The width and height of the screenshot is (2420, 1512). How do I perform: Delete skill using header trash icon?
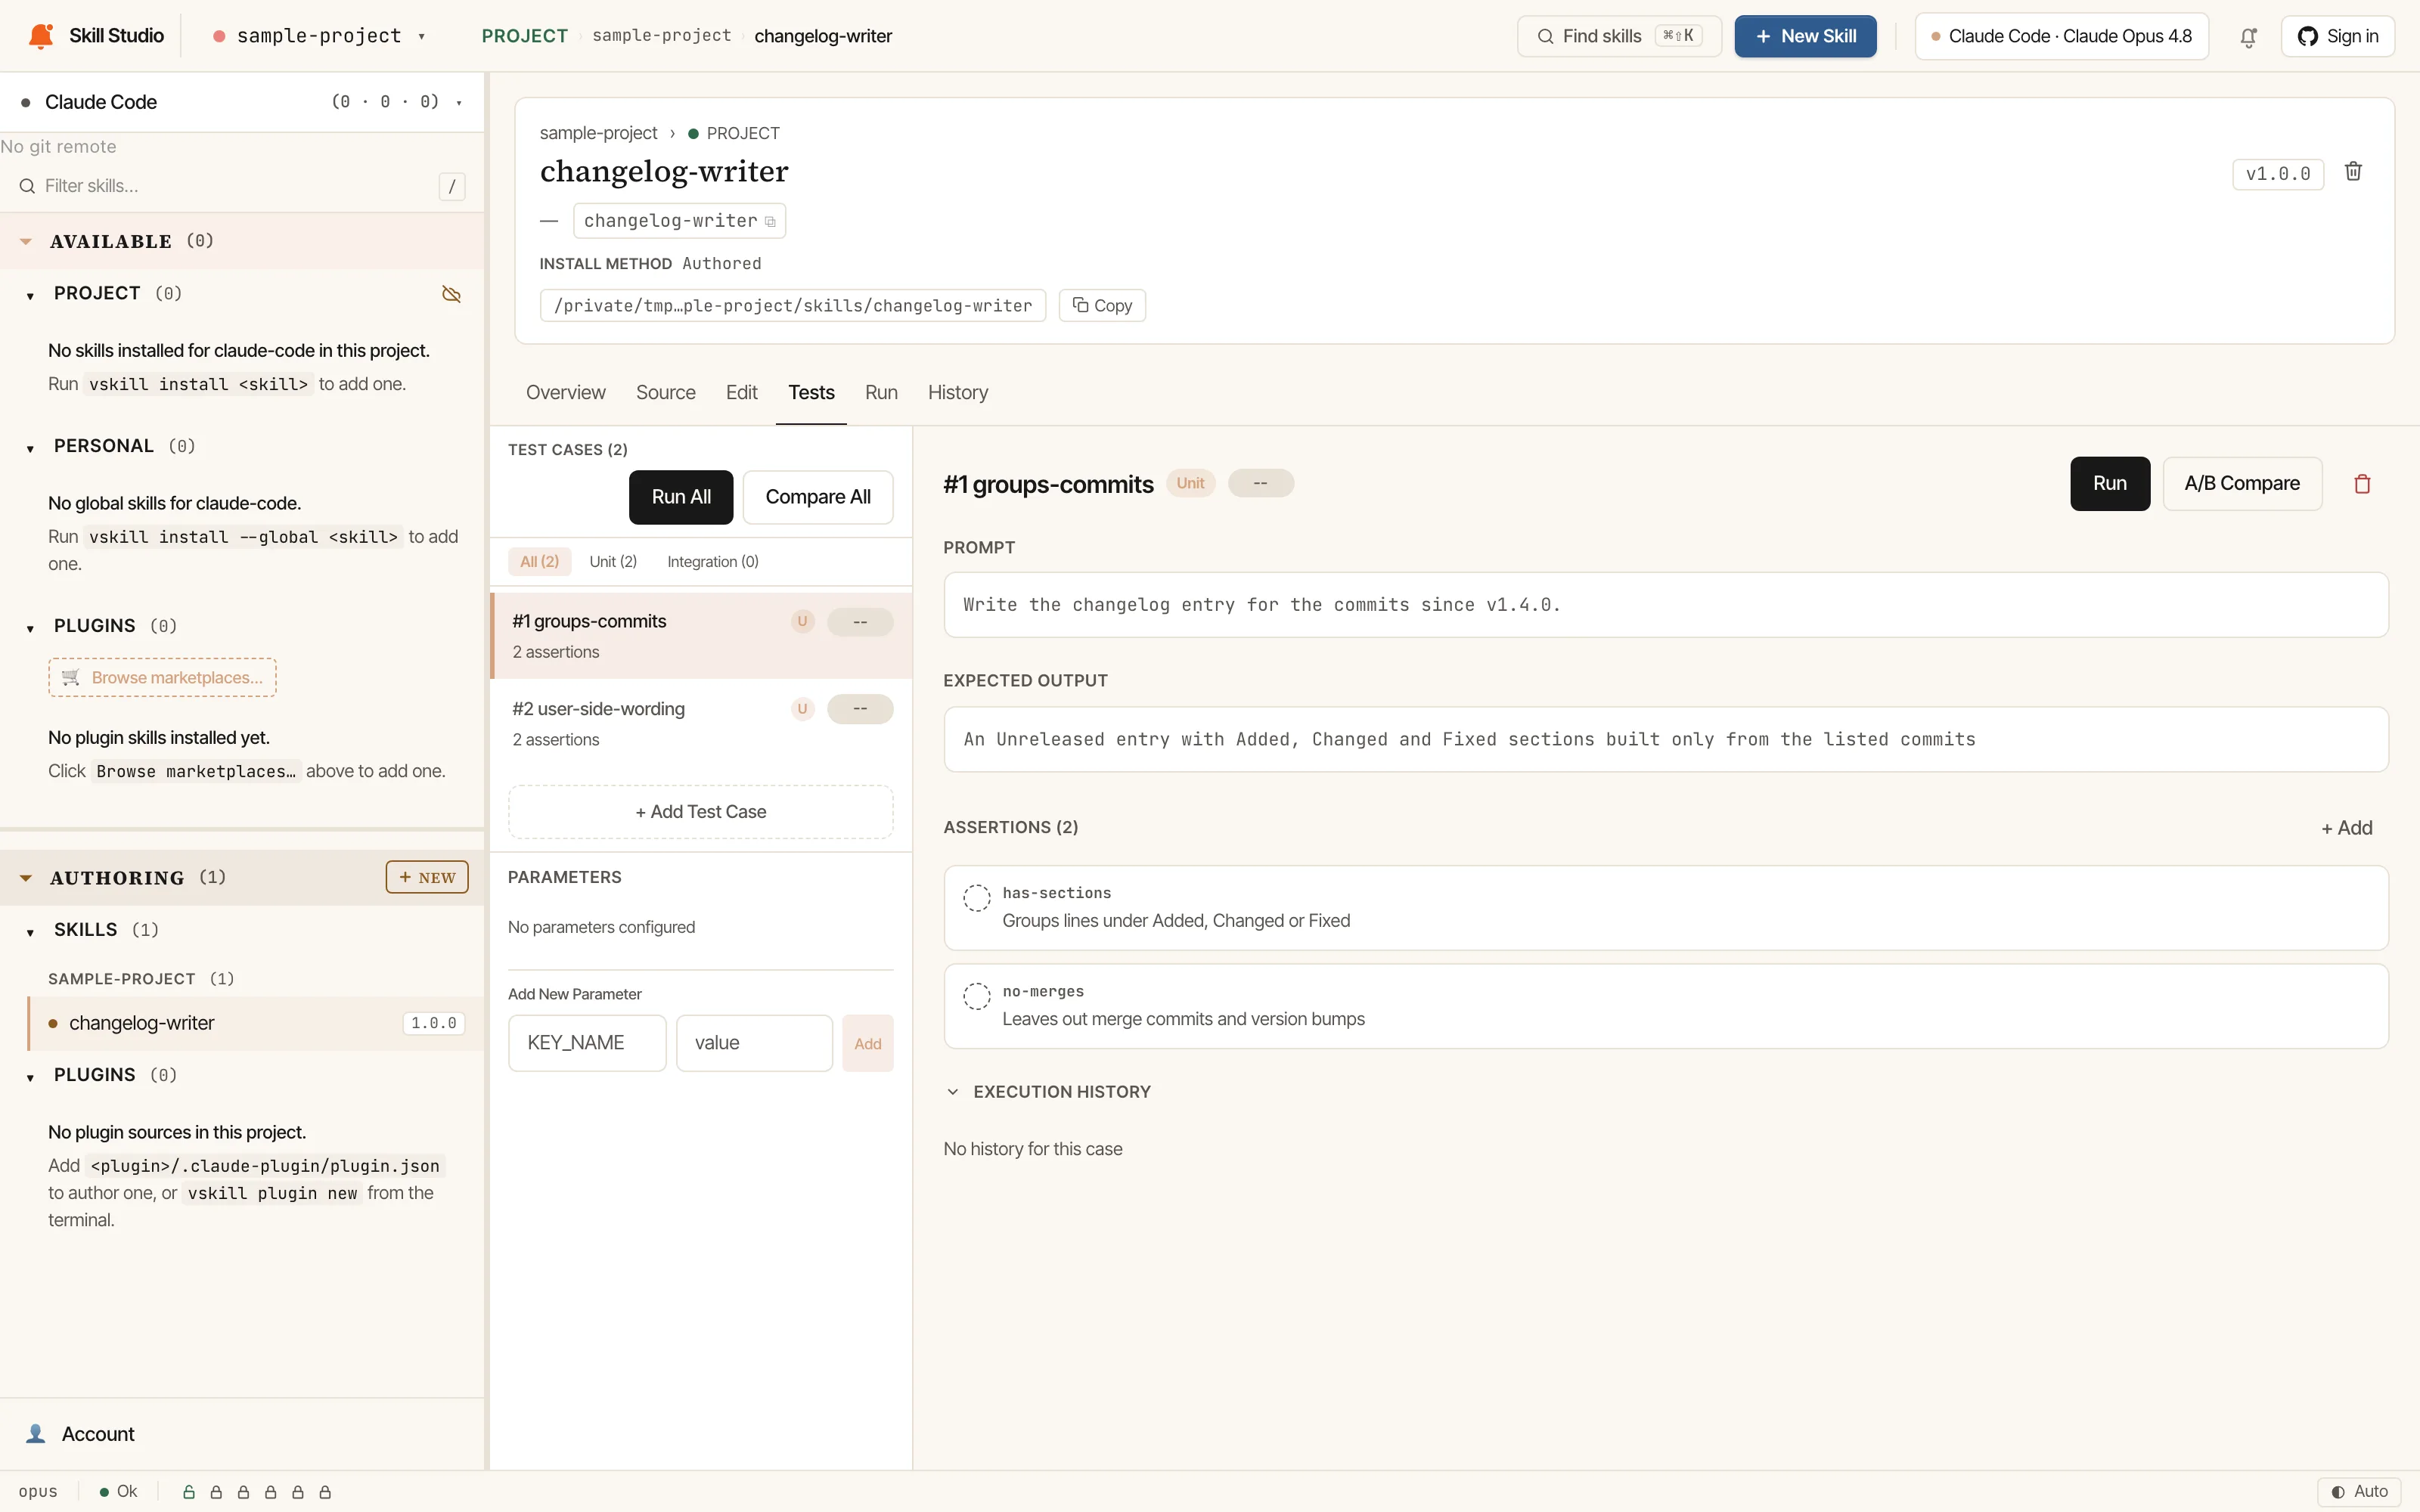2353,172
